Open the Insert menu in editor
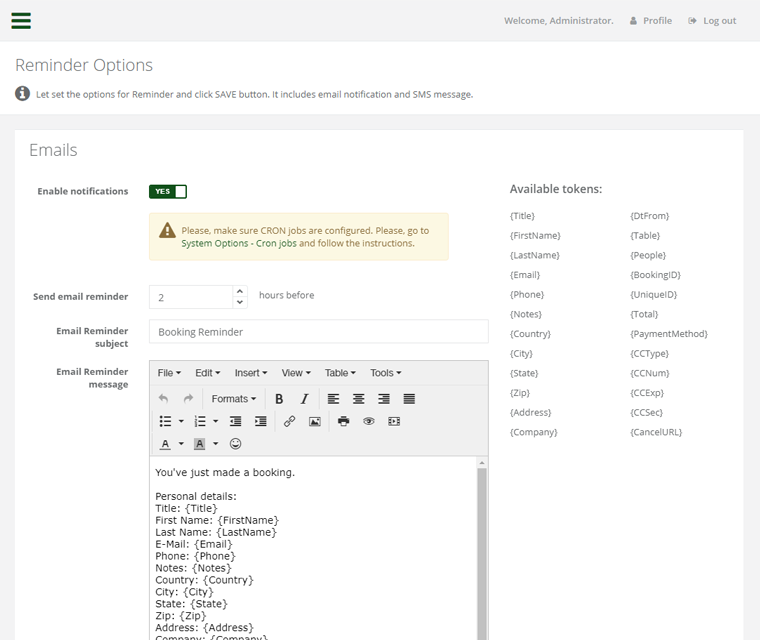Image resolution: width=760 pixels, height=640 pixels. pyautogui.click(x=251, y=373)
